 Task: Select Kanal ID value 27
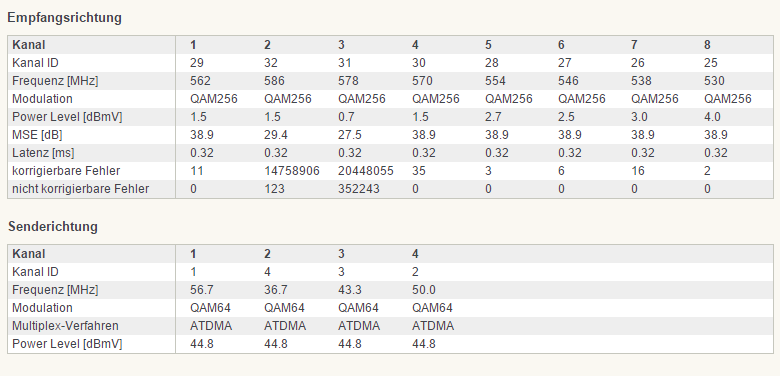[x=565, y=63]
